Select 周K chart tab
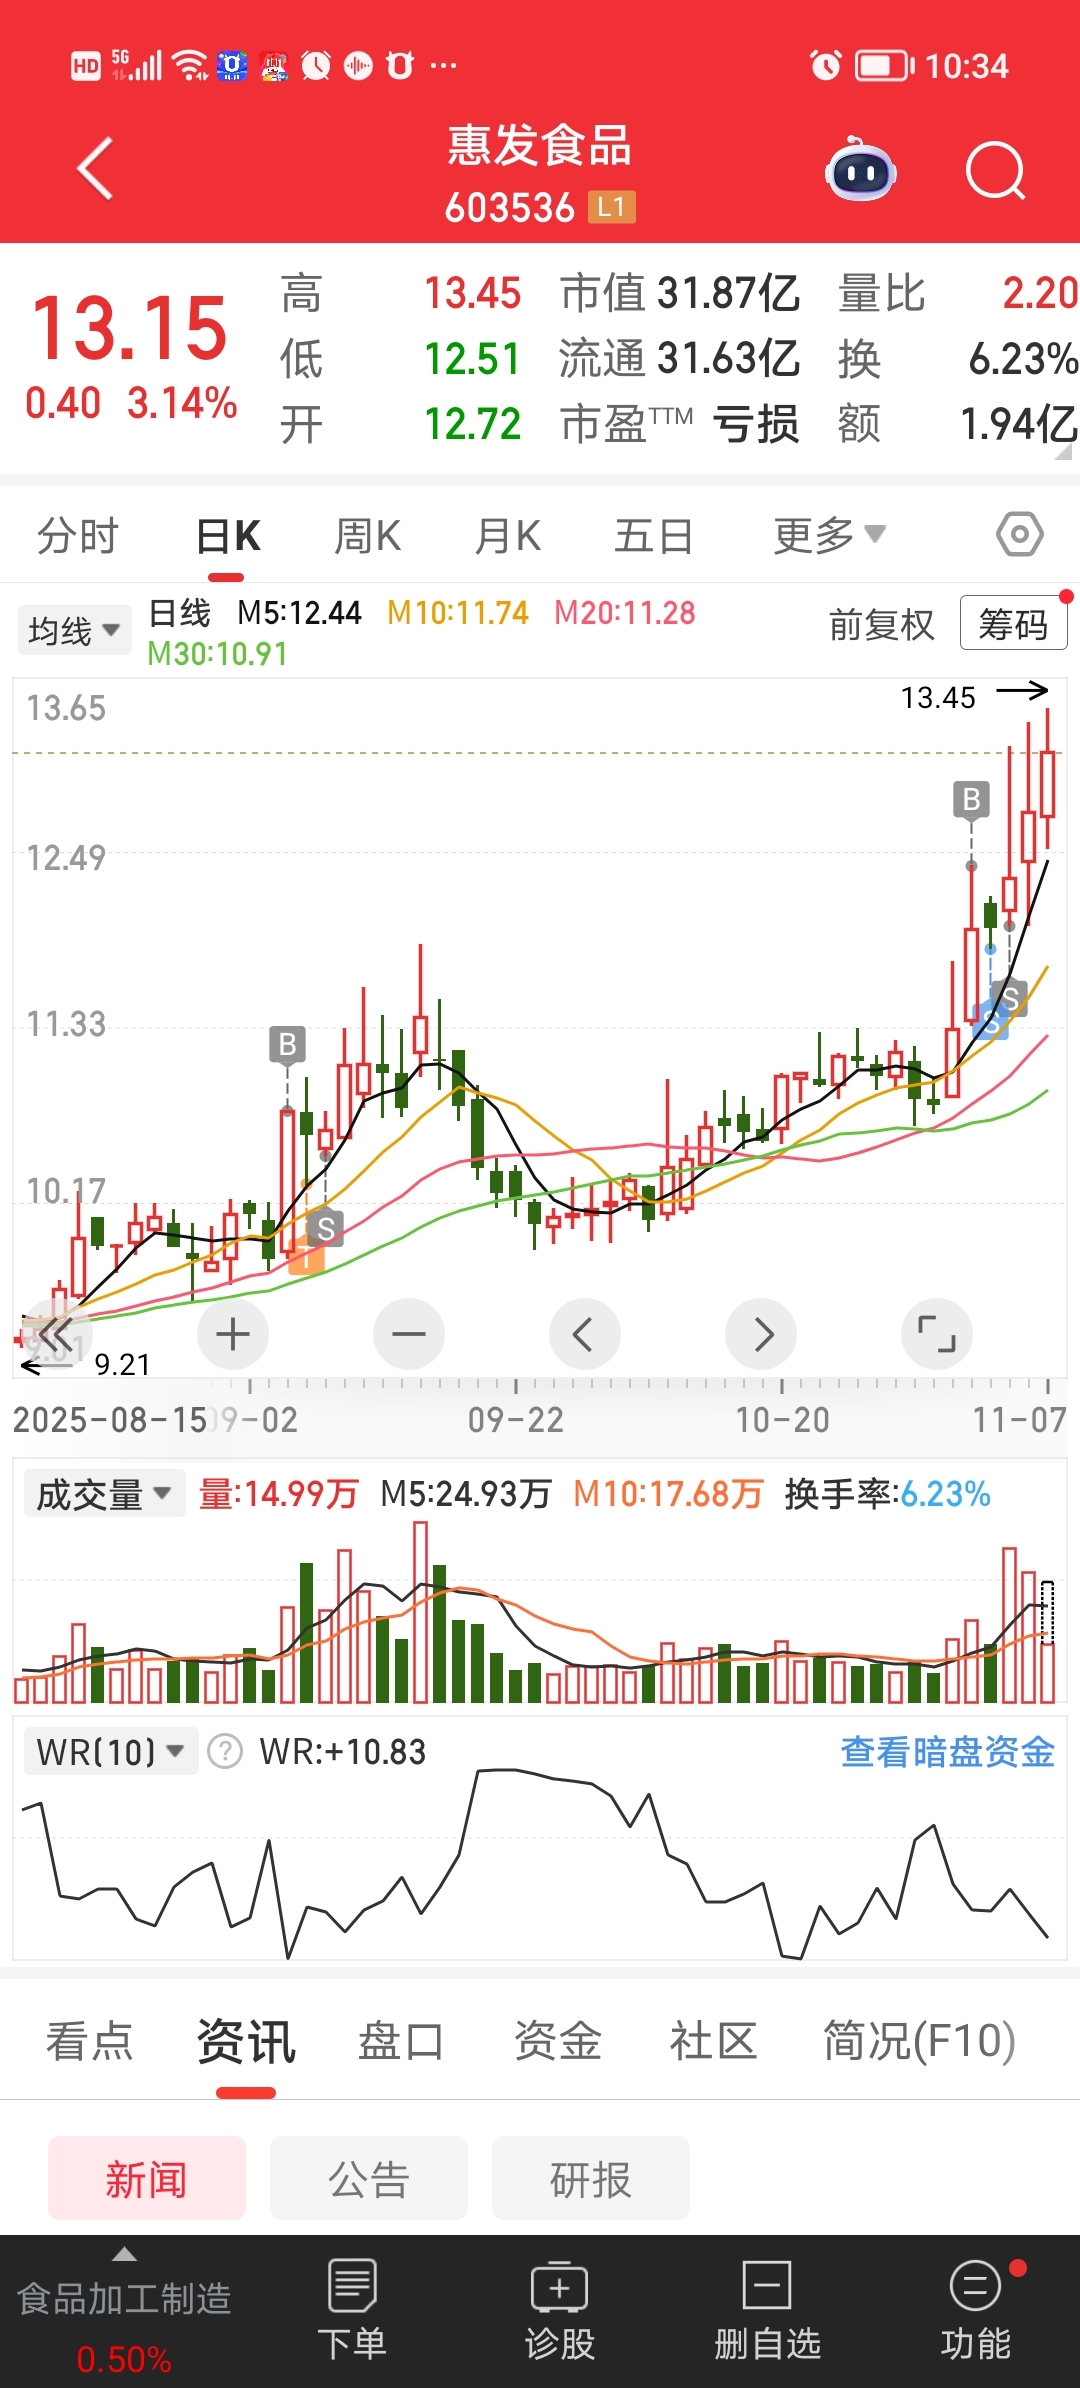 point(367,536)
